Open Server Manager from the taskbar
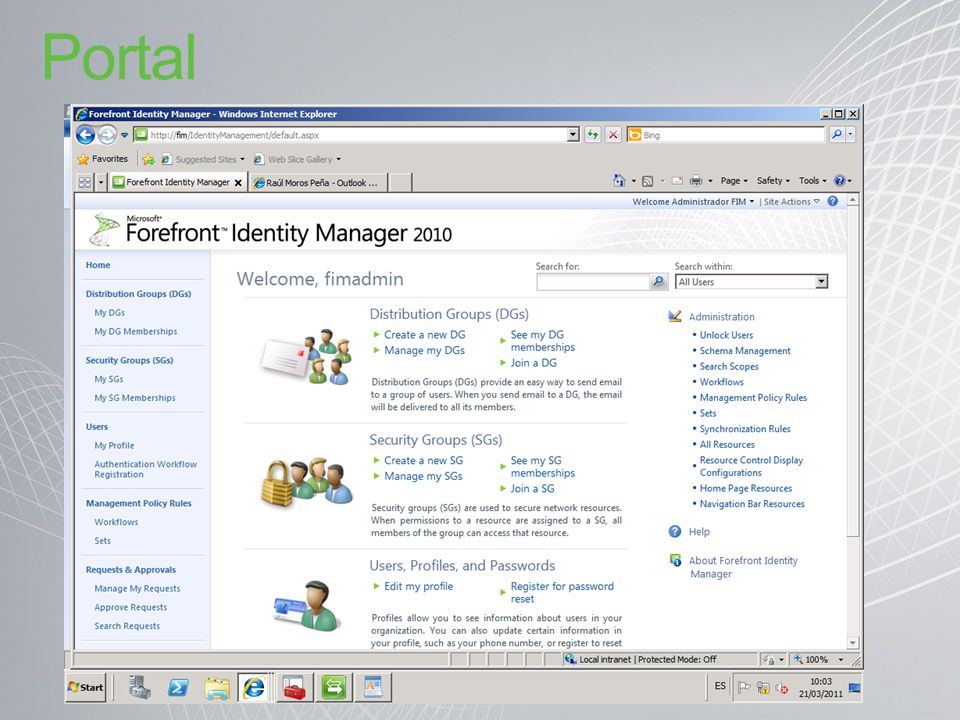Image resolution: width=960 pixels, height=720 pixels. click(140, 688)
